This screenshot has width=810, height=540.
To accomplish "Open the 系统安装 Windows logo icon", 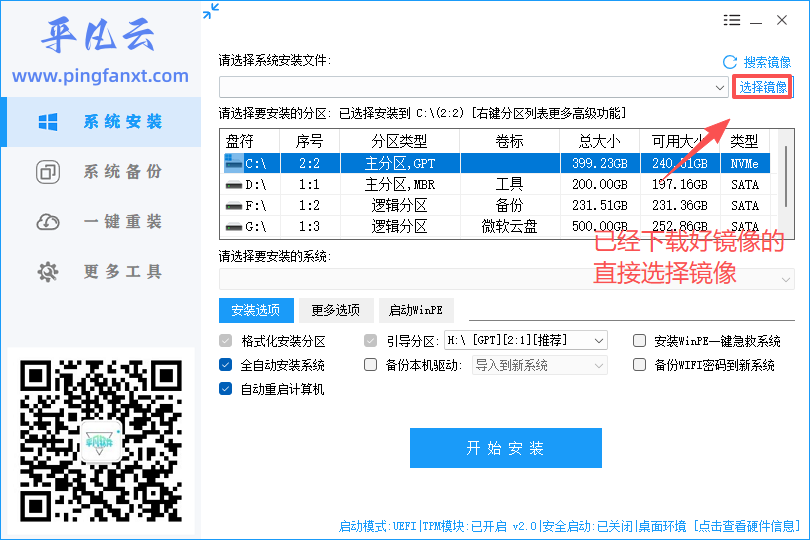I will [48, 122].
